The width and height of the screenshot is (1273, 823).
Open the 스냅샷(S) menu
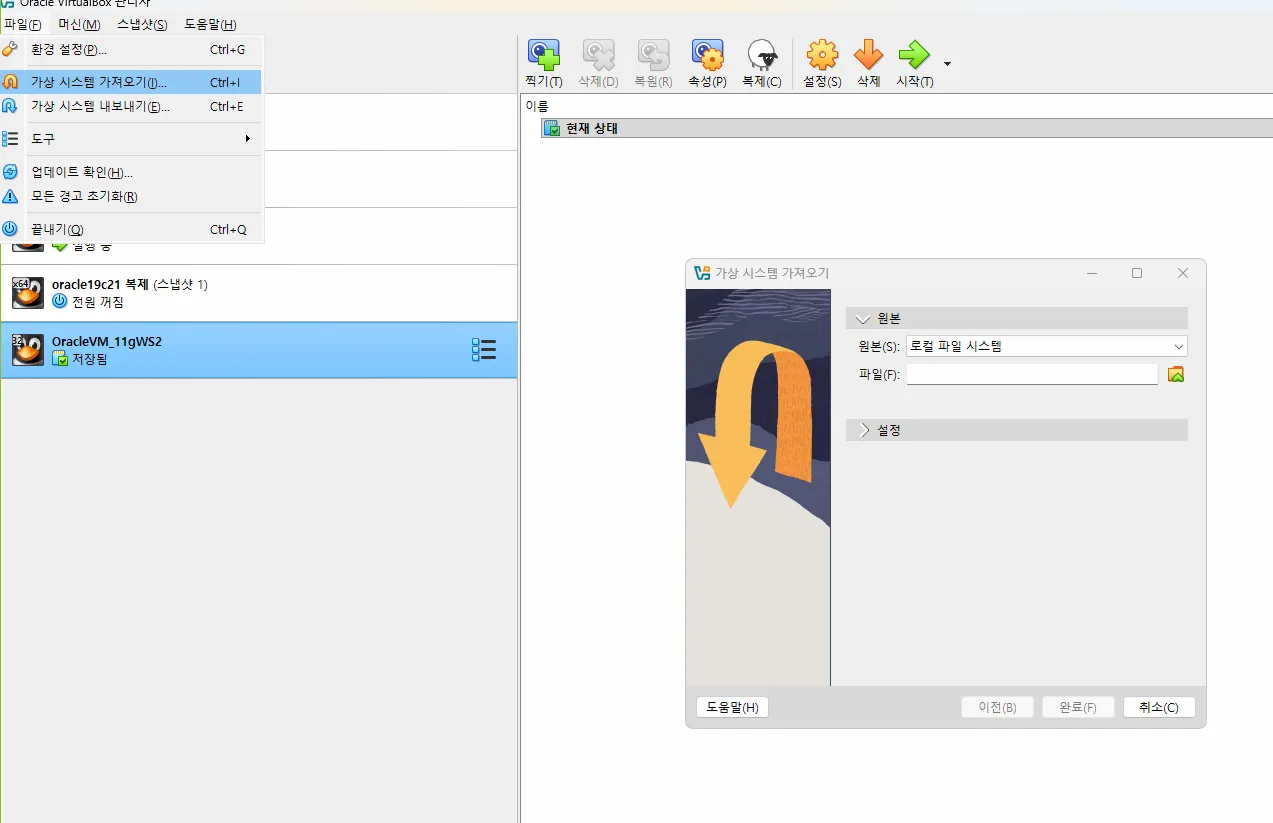pyautogui.click(x=142, y=24)
